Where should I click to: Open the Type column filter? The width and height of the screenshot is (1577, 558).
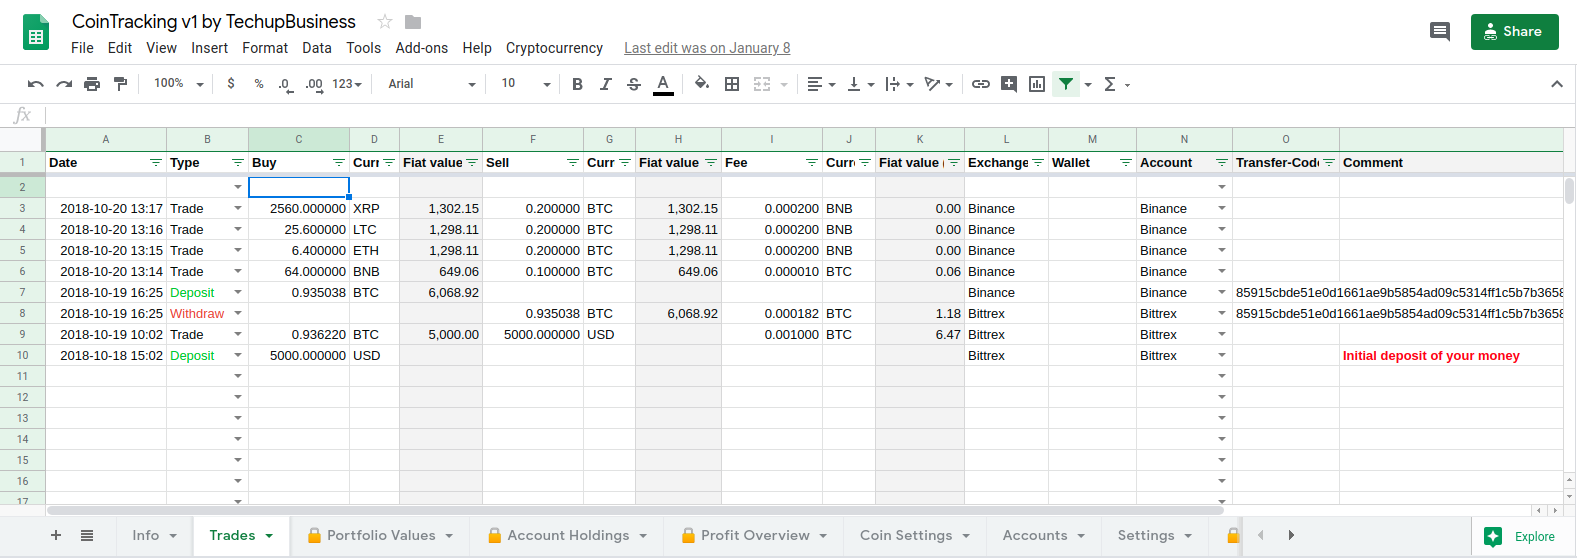[238, 162]
